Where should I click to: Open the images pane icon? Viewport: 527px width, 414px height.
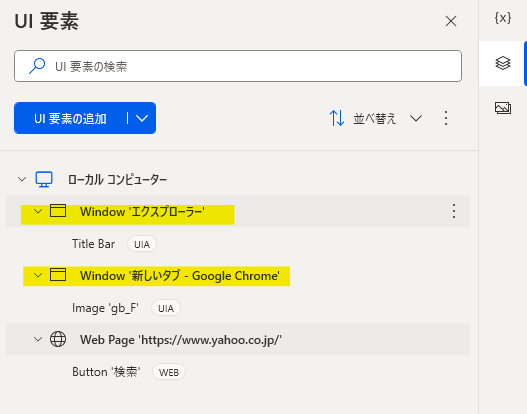click(503, 108)
